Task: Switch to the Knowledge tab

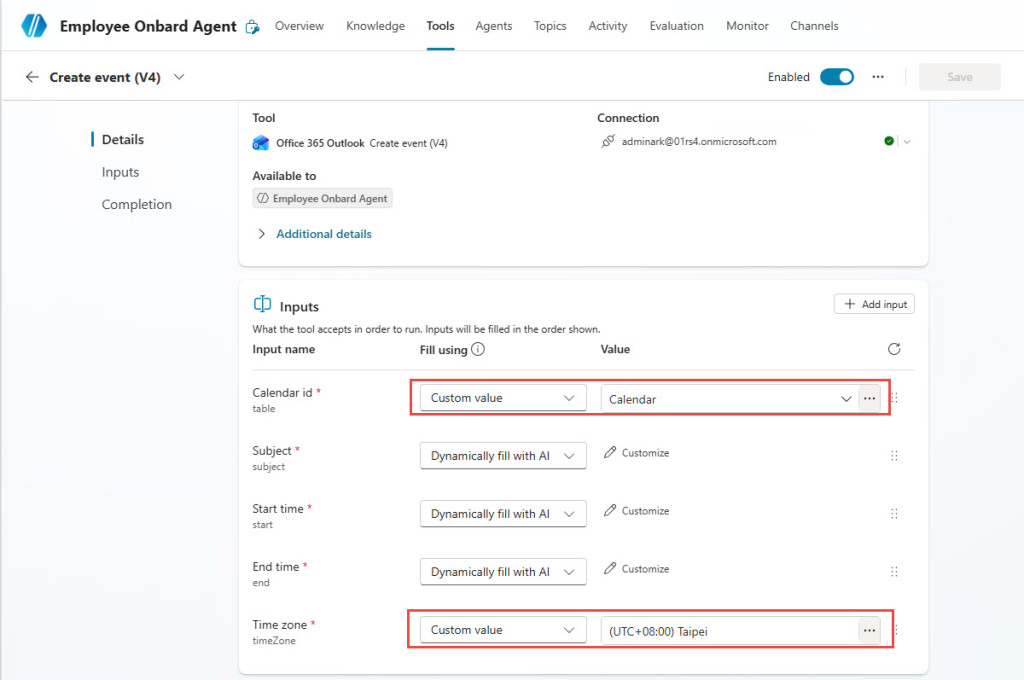Action: pos(376,26)
